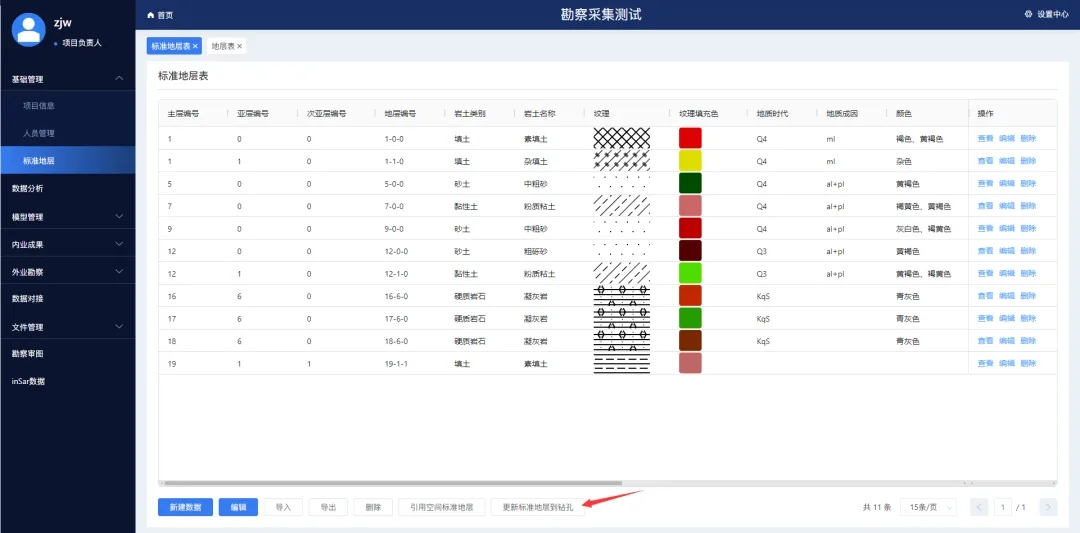
Task: Open the 15条/页 page size dropdown
Action: (x=927, y=507)
